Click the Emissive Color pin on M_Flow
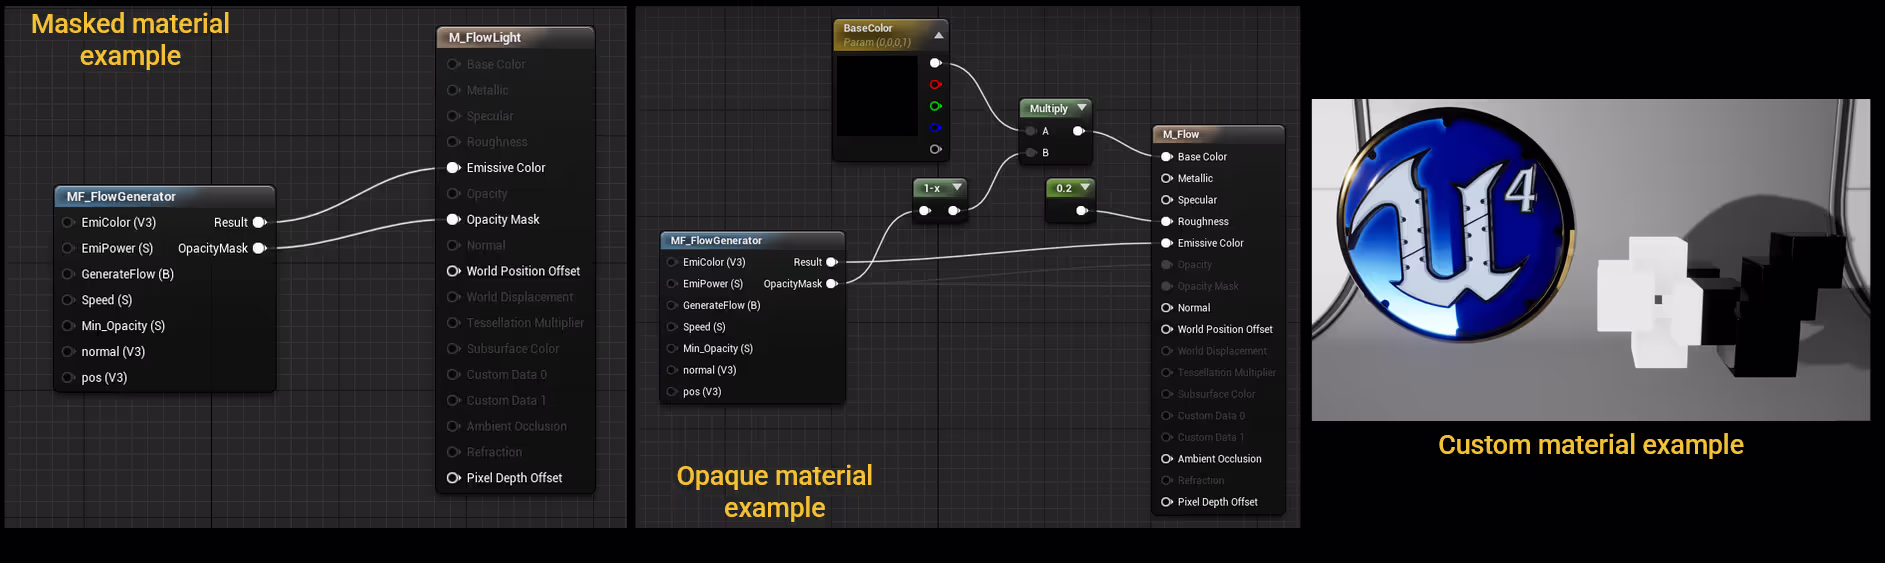This screenshot has width=1885, height=563. coord(1167,243)
